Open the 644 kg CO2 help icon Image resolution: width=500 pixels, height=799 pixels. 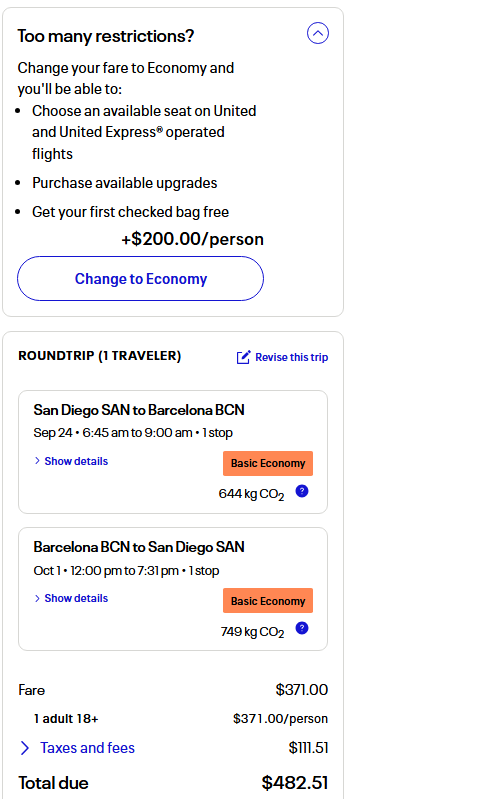click(x=302, y=491)
